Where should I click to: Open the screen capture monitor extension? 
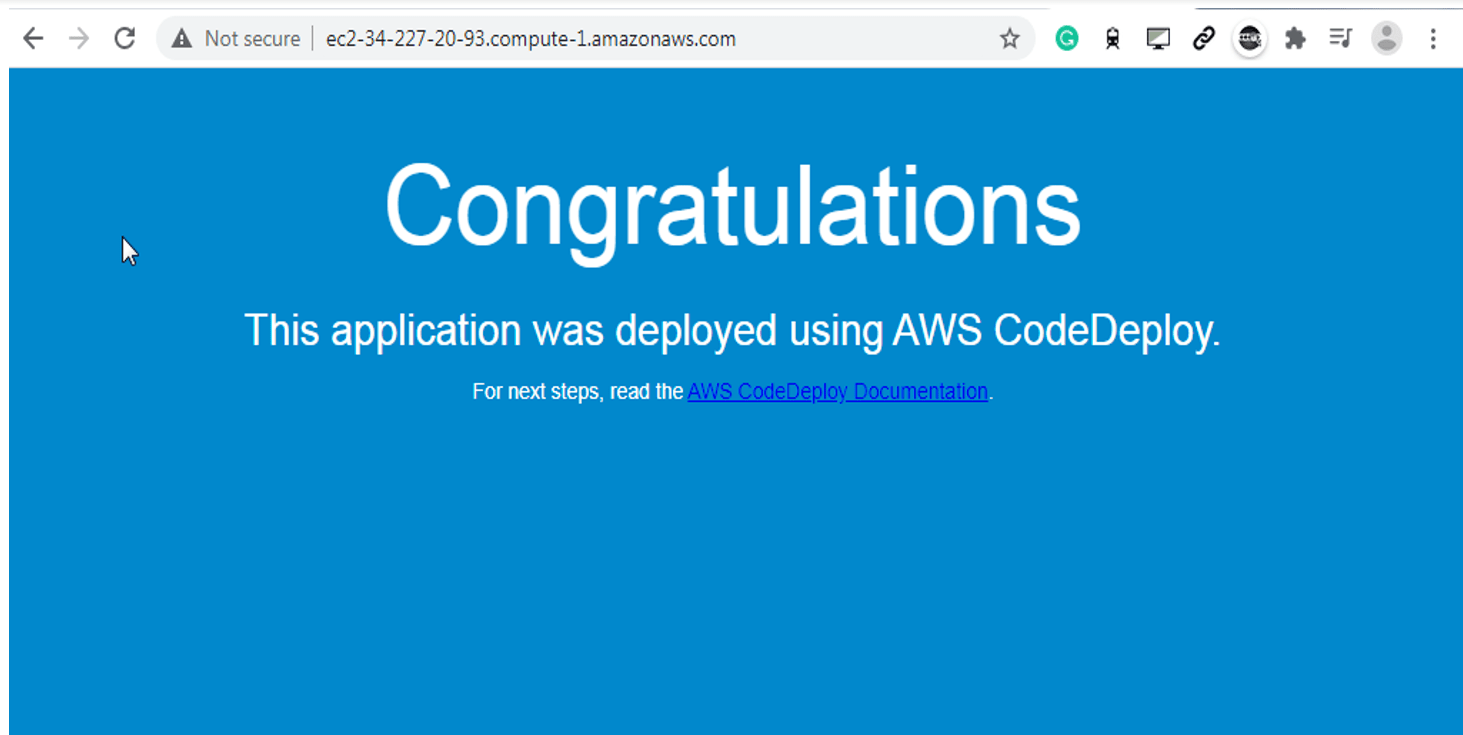tap(1158, 38)
